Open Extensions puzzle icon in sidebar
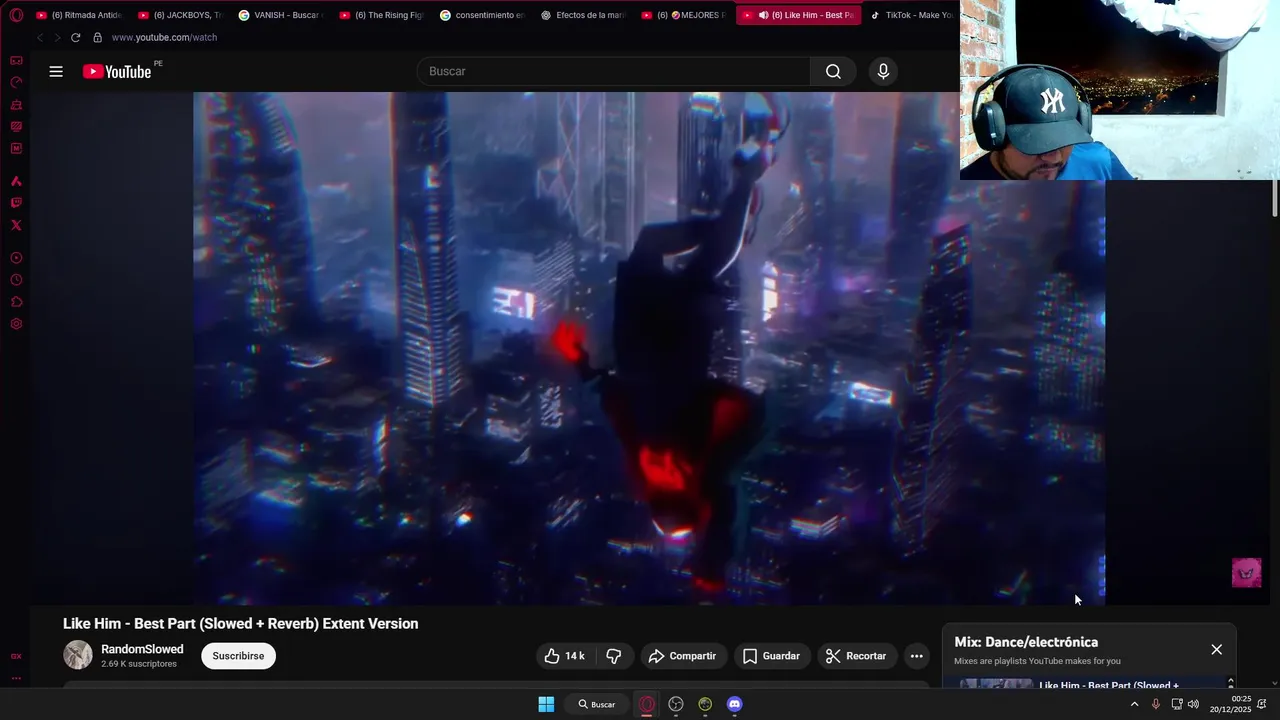 16,302
